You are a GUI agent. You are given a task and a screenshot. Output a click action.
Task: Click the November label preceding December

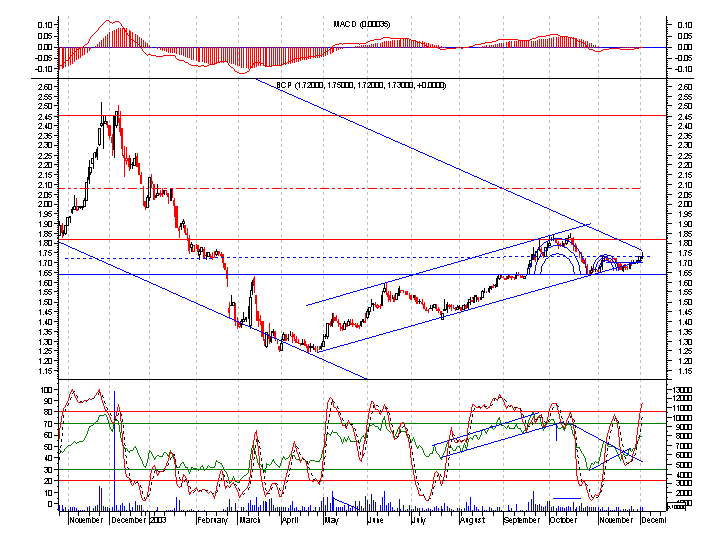click(86, 520)
